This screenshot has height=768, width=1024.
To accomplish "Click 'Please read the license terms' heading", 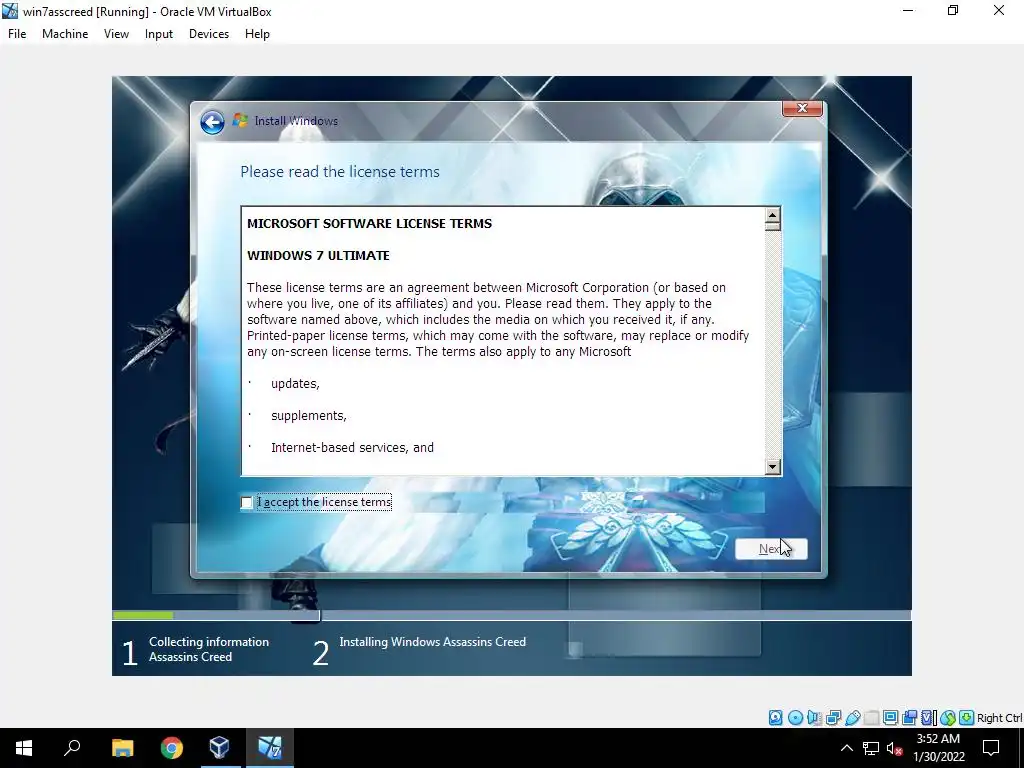I will tap(340, 172).
